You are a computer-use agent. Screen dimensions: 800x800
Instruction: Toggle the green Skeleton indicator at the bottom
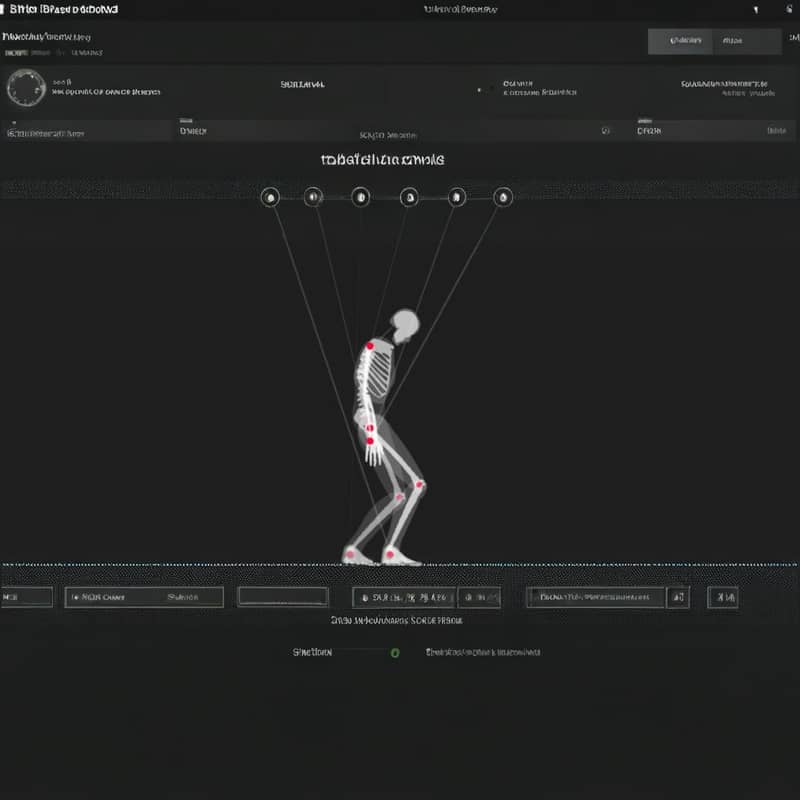pos(394,653)
